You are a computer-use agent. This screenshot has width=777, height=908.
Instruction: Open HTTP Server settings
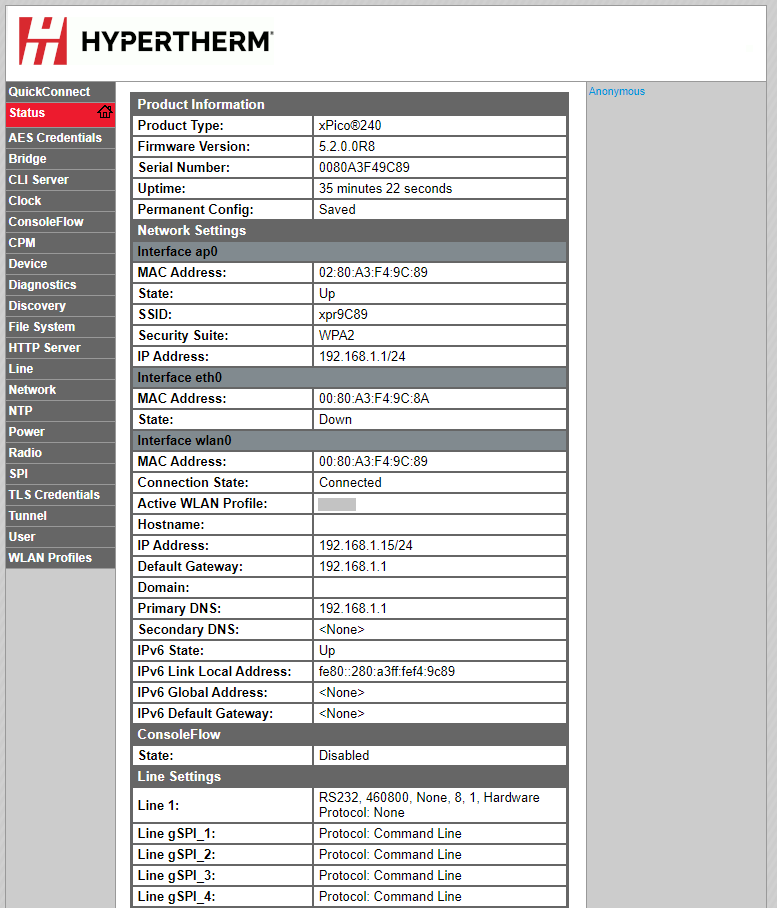pyautogui.click(x=45, y=348)
